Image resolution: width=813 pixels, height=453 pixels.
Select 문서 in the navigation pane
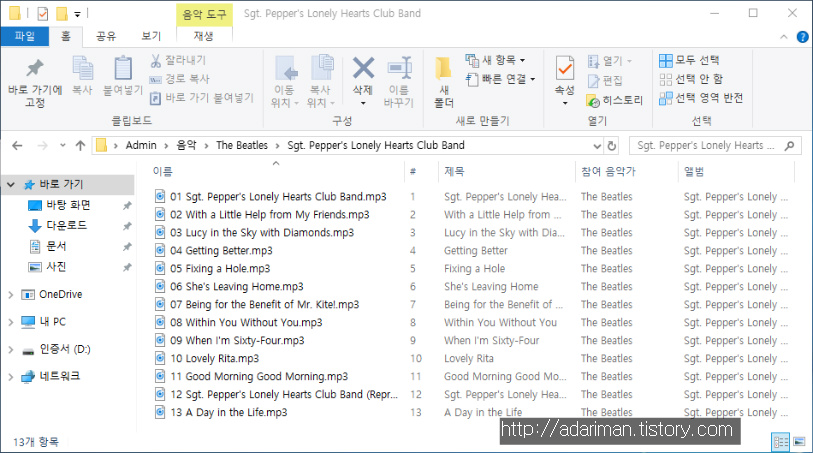(x=56, y=246)
